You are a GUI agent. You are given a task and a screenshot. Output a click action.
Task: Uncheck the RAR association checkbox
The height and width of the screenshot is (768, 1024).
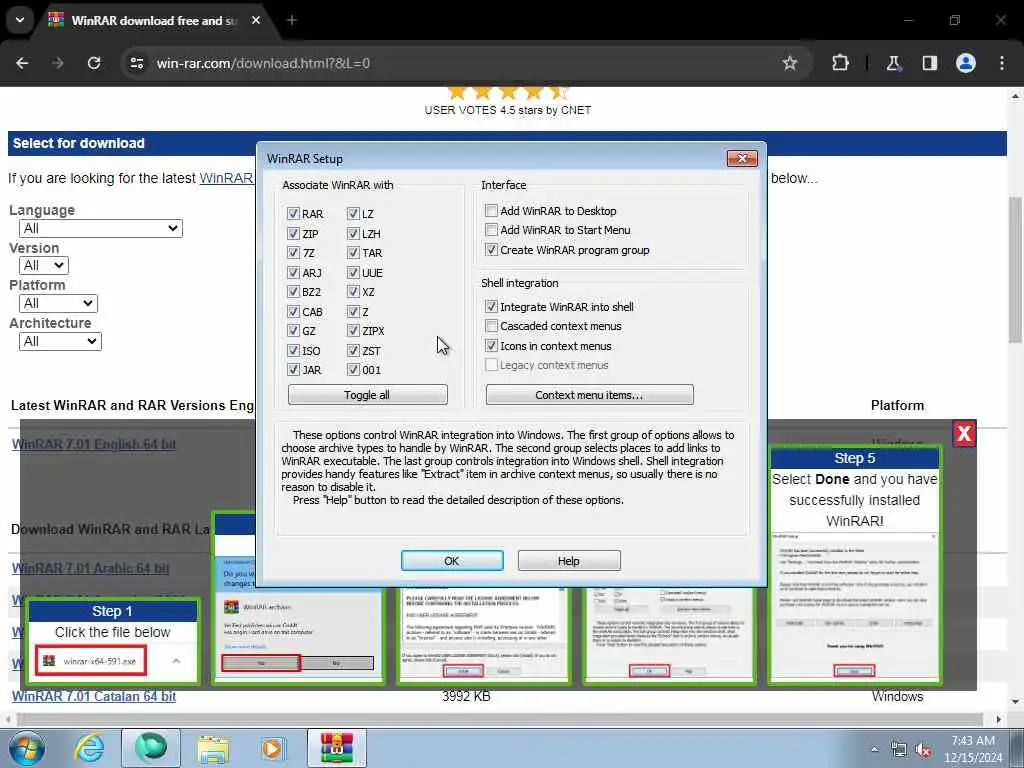click(x=293, y=214)
